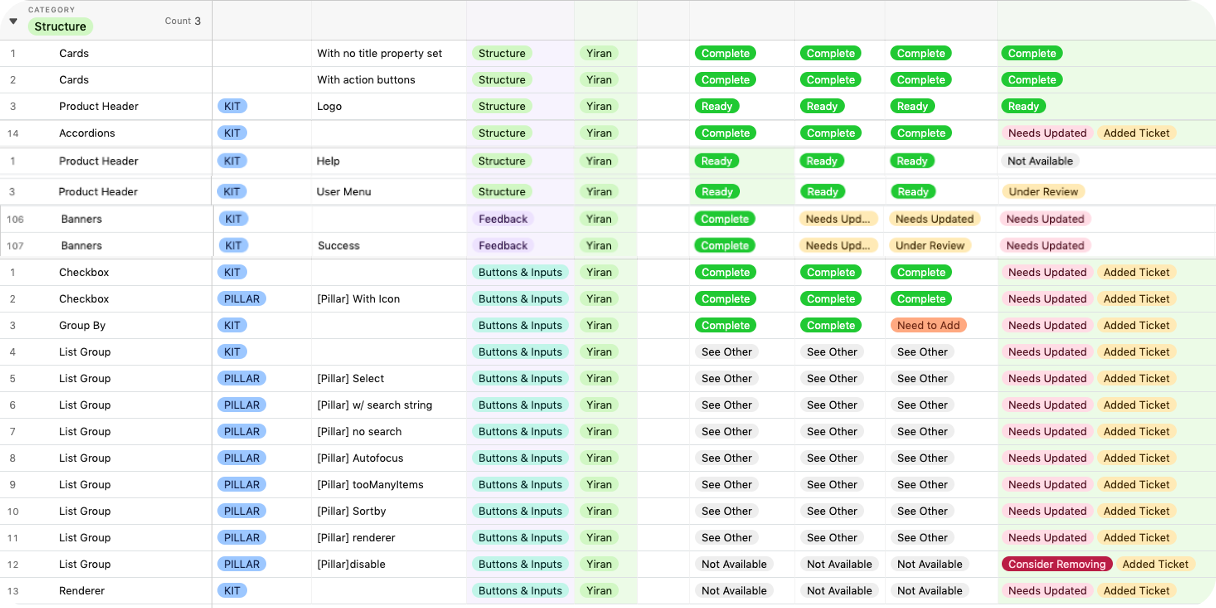Click 'Yiran' tag in the Accordions row
Image resolution: width=1216 pixels, height=608 pixels.
(599, 133)
